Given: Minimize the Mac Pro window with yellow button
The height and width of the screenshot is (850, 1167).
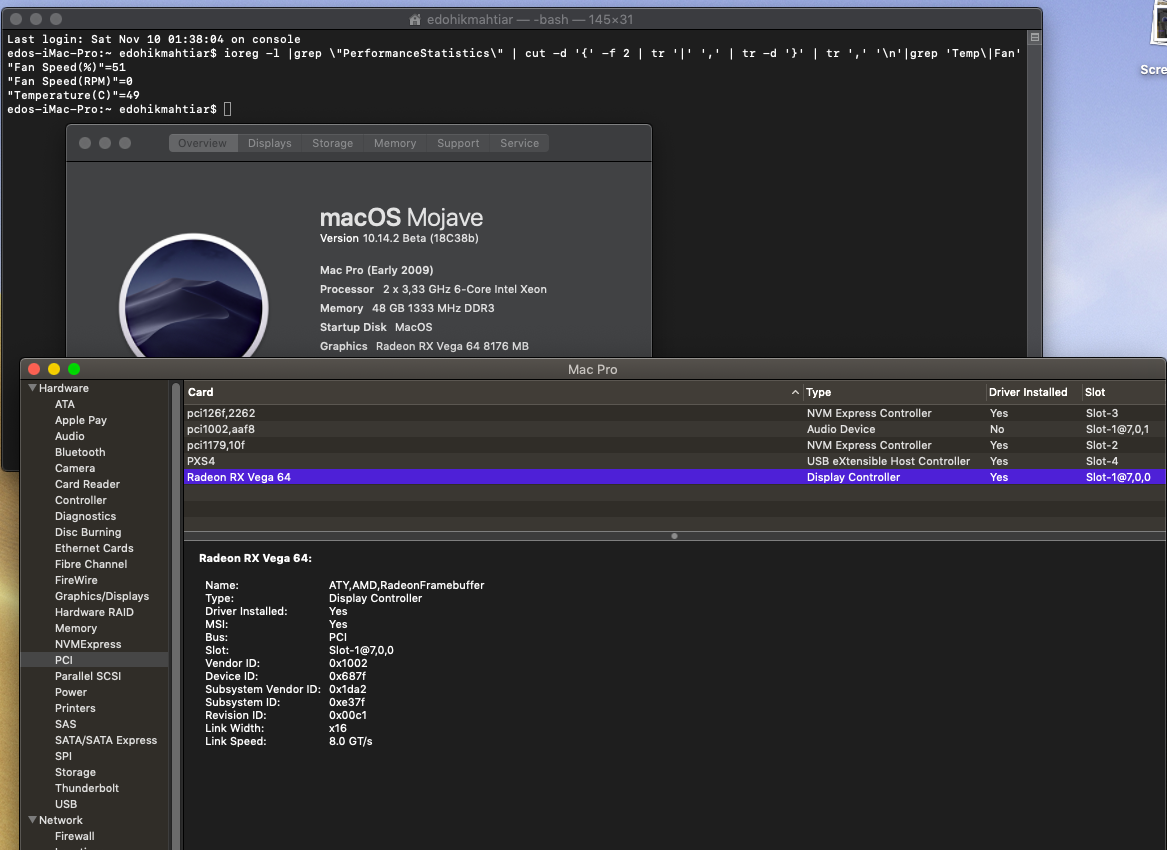Looking at the screenshot, I should pyautogui.click(x=54, y=369).
